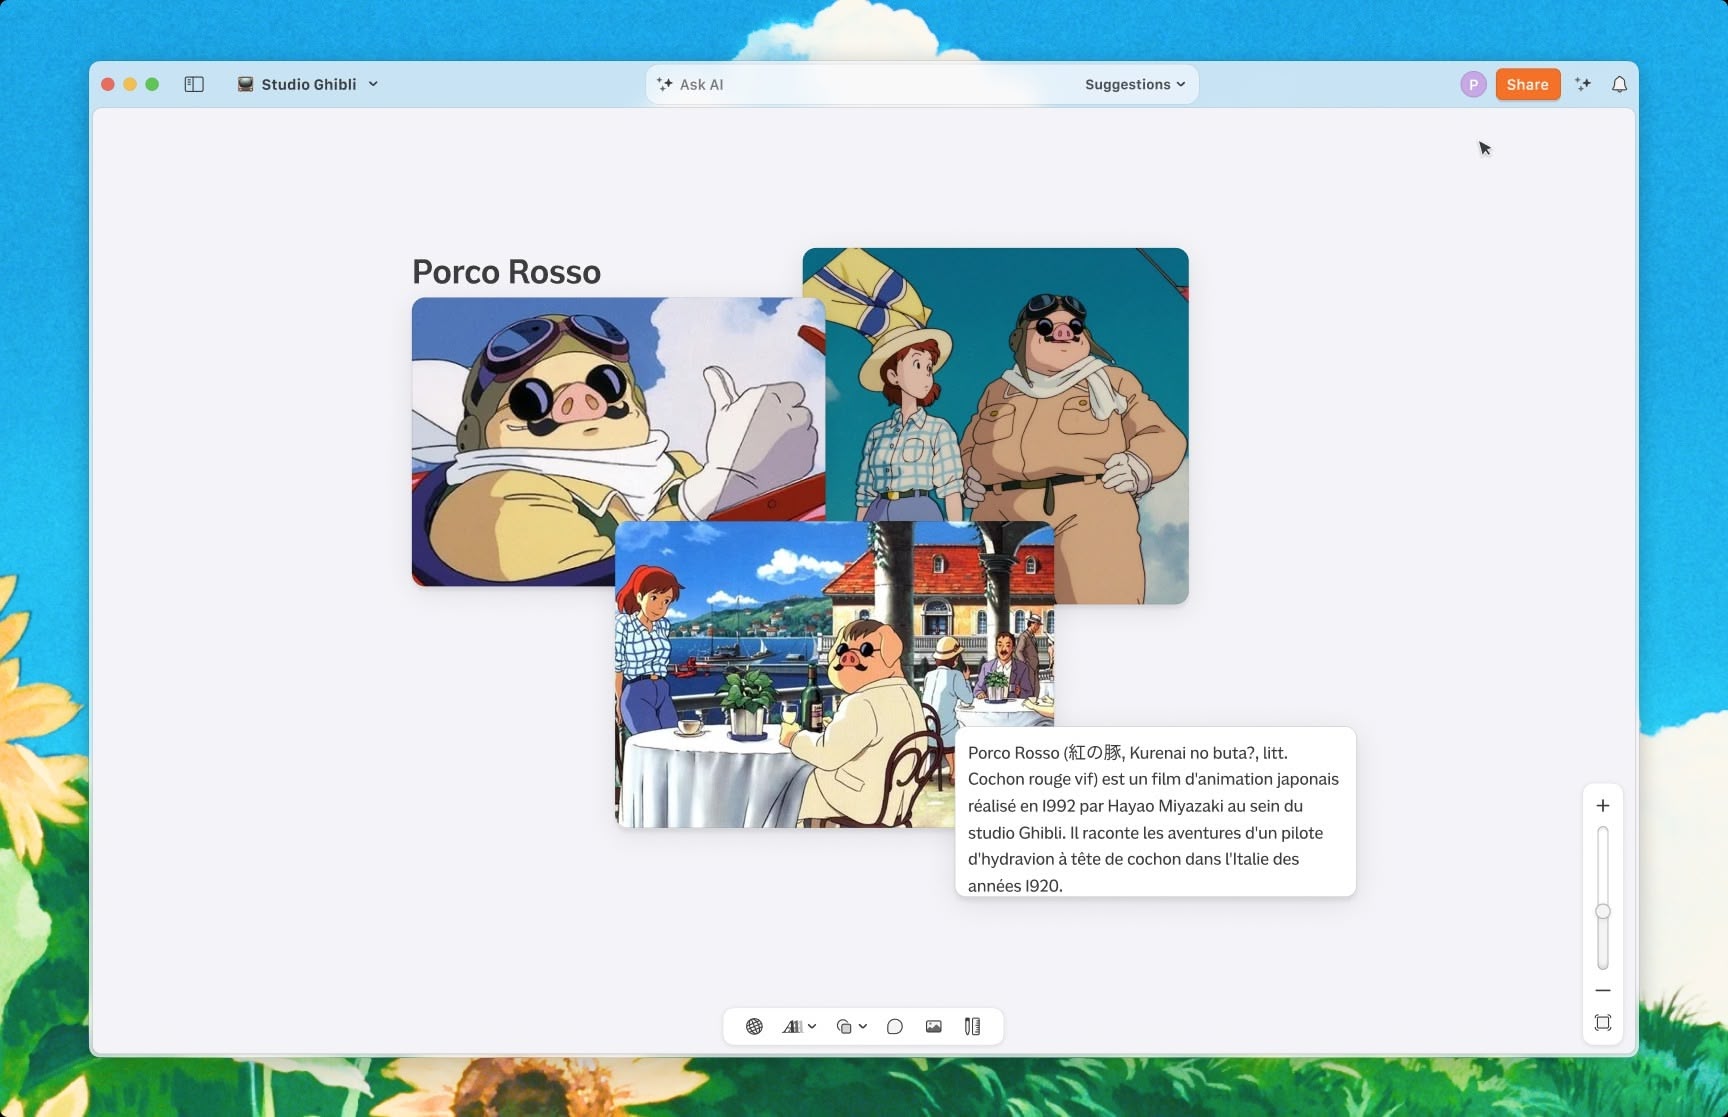Close the window with the red button
Image resolution: width=1728 pixels, height=1117 pixels.
[x=108, y=84]
